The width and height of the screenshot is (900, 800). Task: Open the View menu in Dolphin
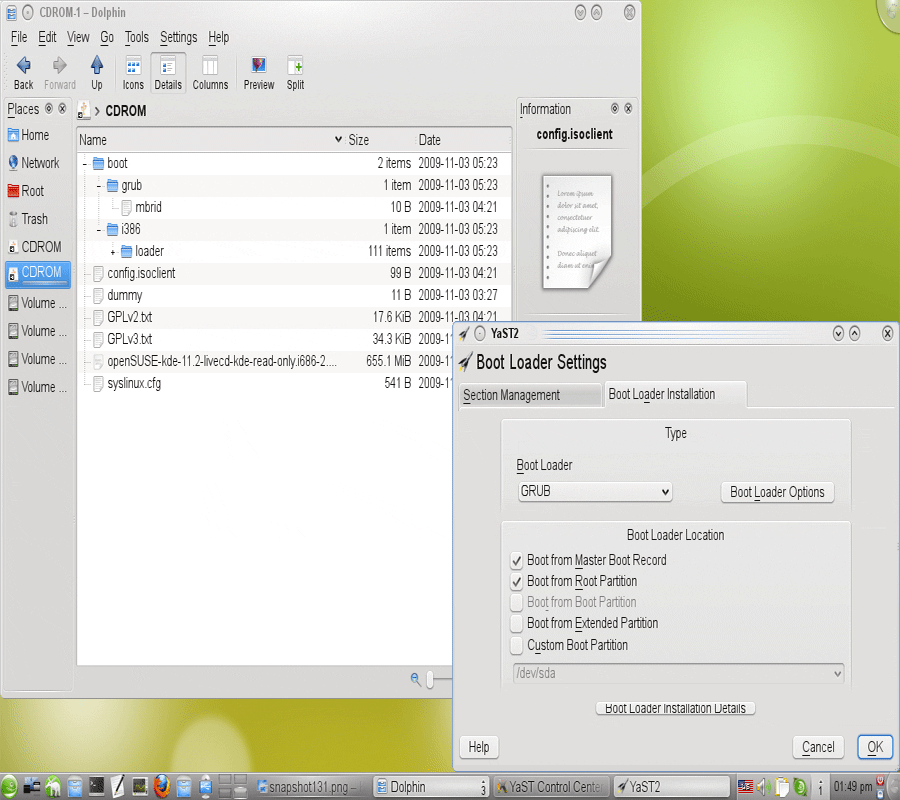click(x=78, y=37)
